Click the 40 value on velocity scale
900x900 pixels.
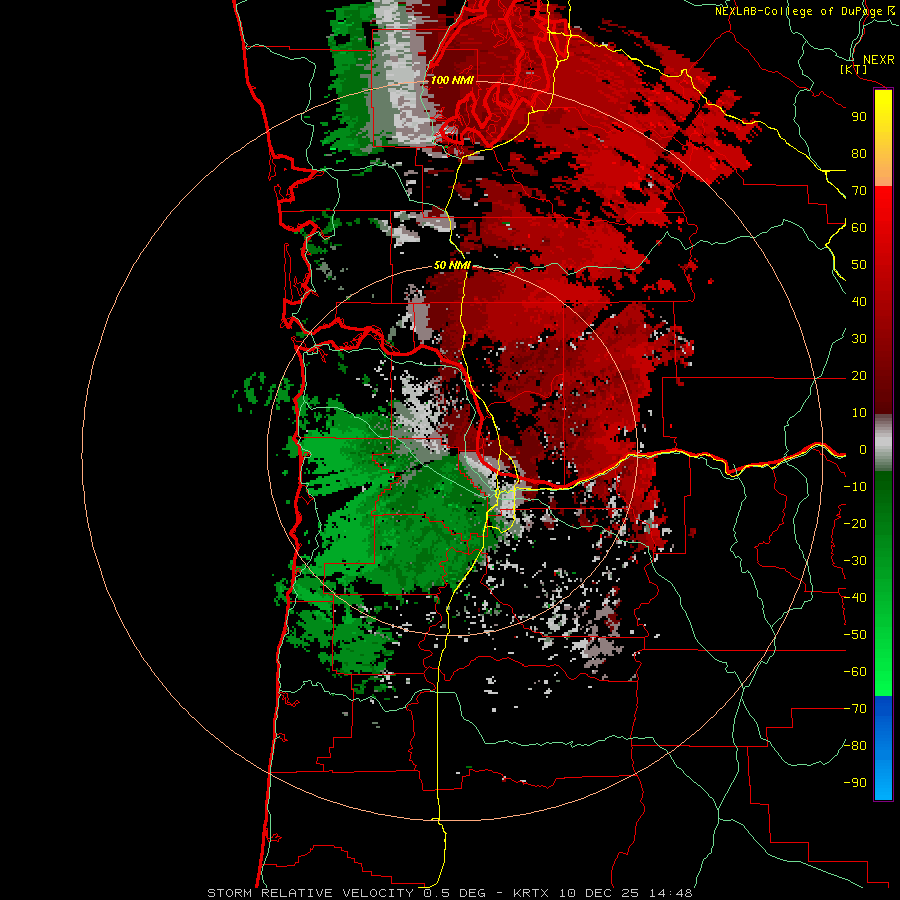859,302
